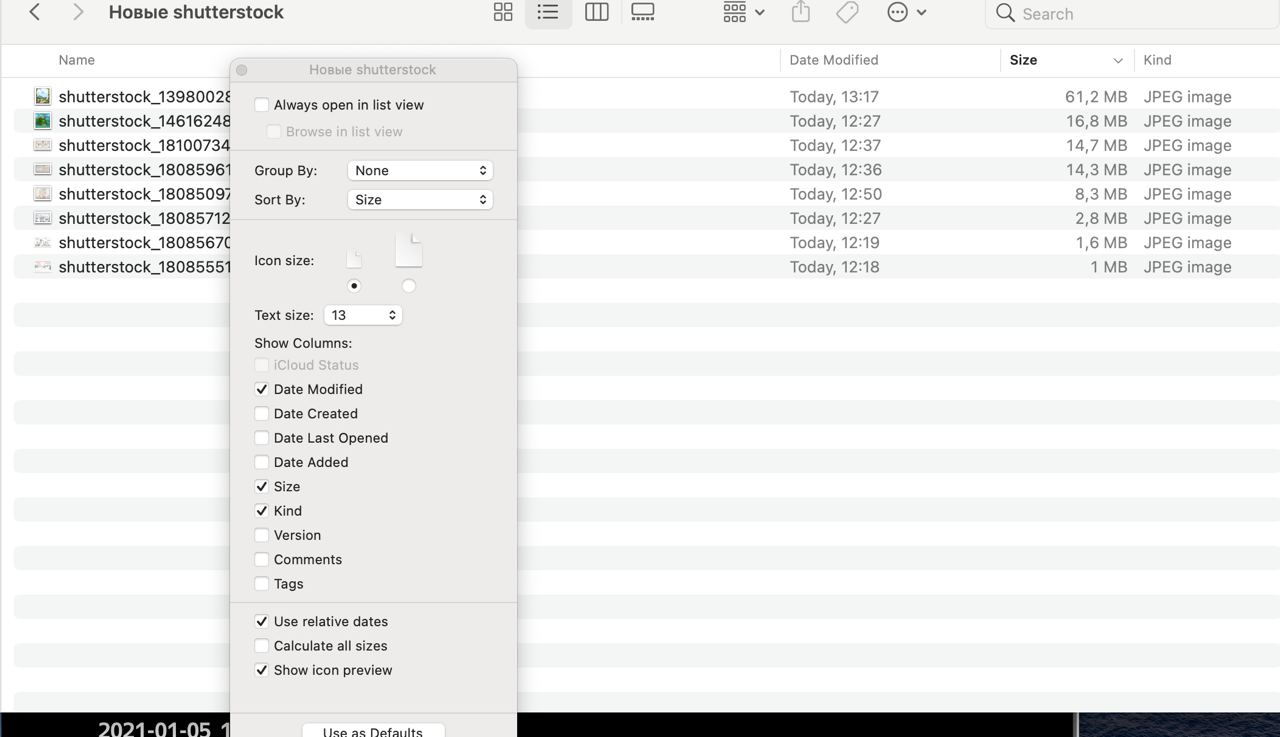Click icon of shutterstock_18085670 file
1280x737 pixels.
click(42, 242)
